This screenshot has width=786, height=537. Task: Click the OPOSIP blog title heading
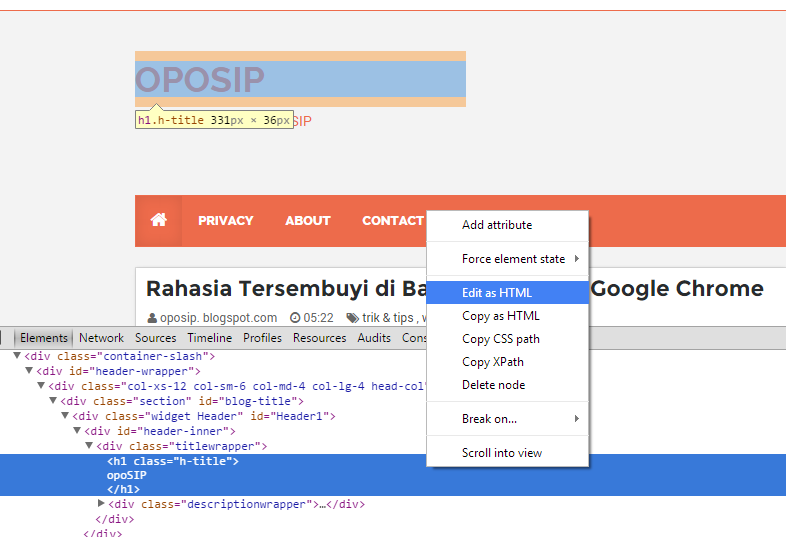click(200, 79)
